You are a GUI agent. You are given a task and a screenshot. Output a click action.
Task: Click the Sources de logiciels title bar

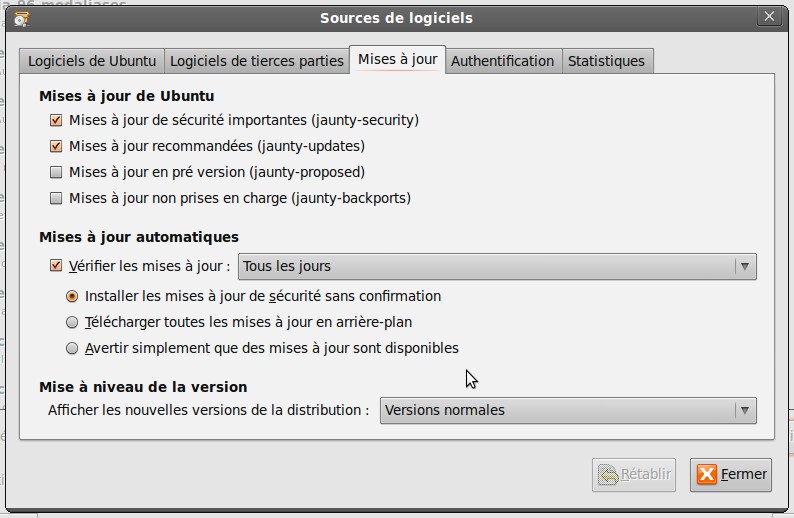[396, 18]
